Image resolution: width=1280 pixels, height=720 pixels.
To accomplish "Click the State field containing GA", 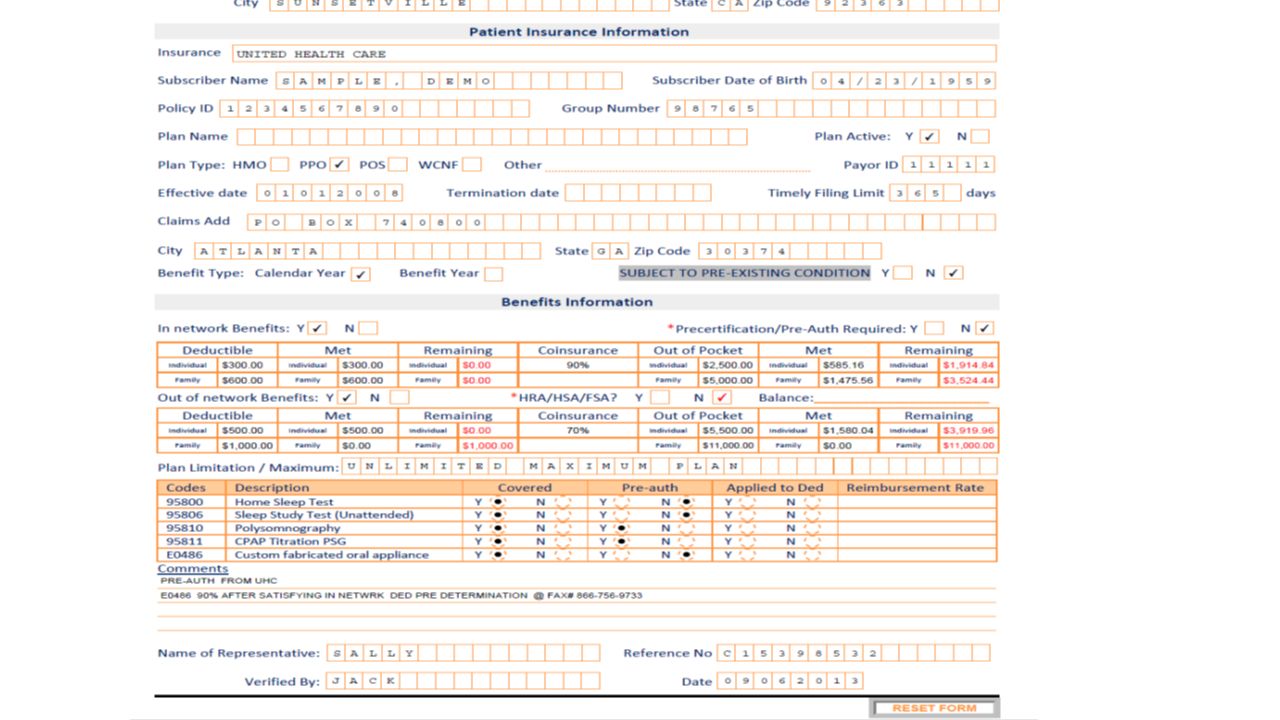I will tap(610, 251).
